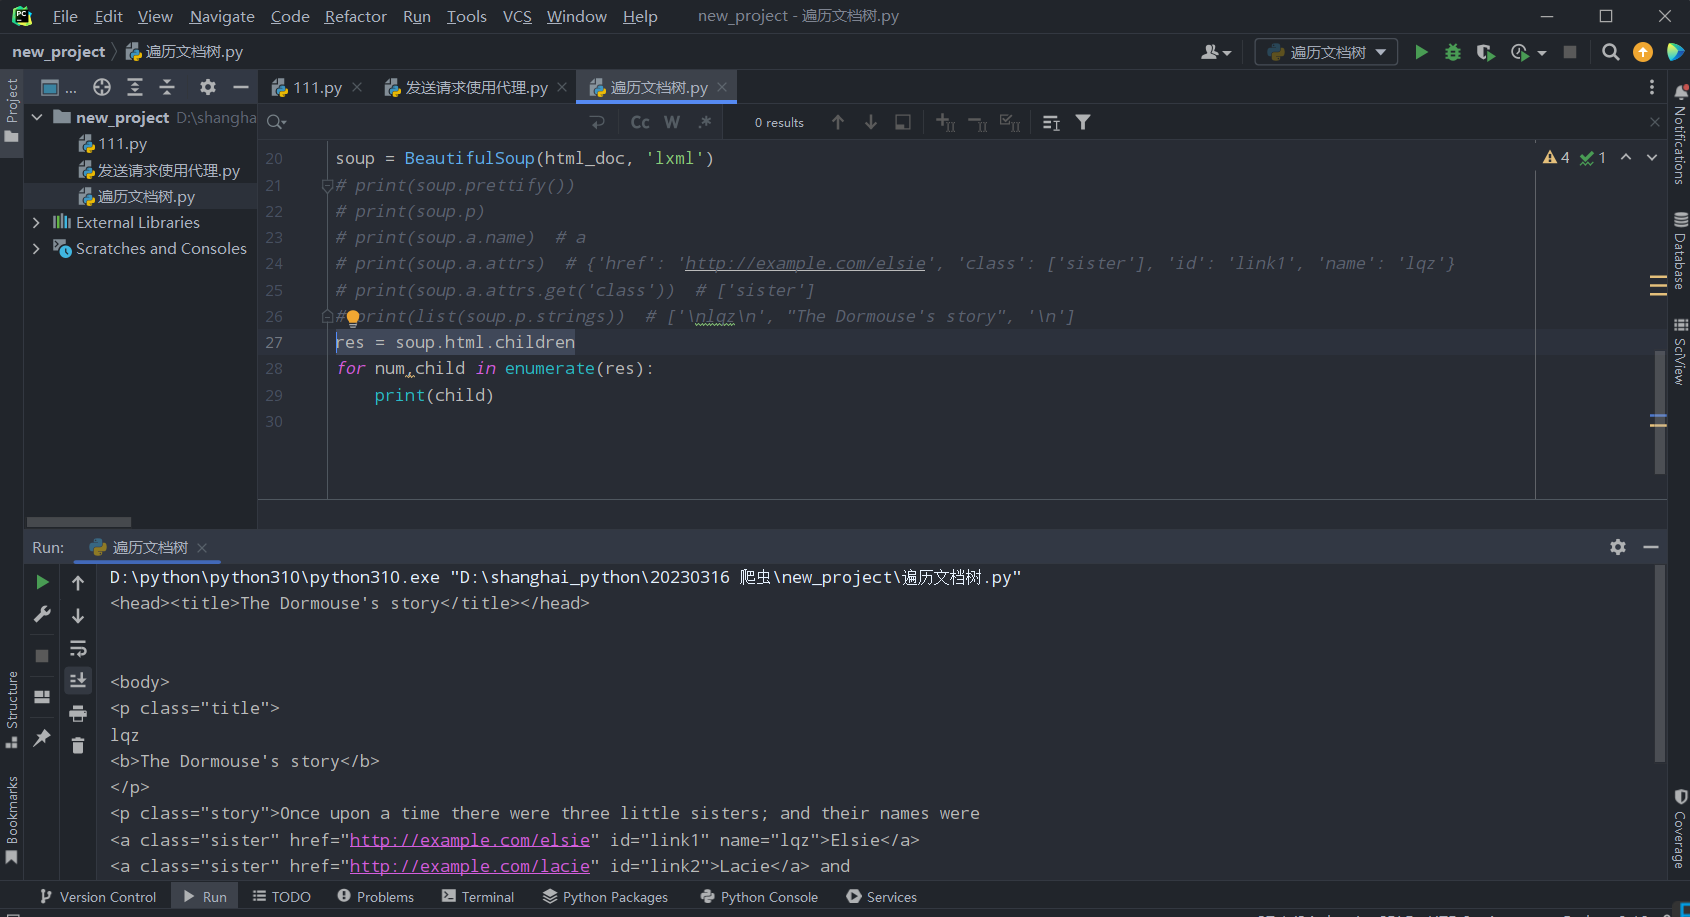Toggle whole words W in search bar

[x=672, y=122]
